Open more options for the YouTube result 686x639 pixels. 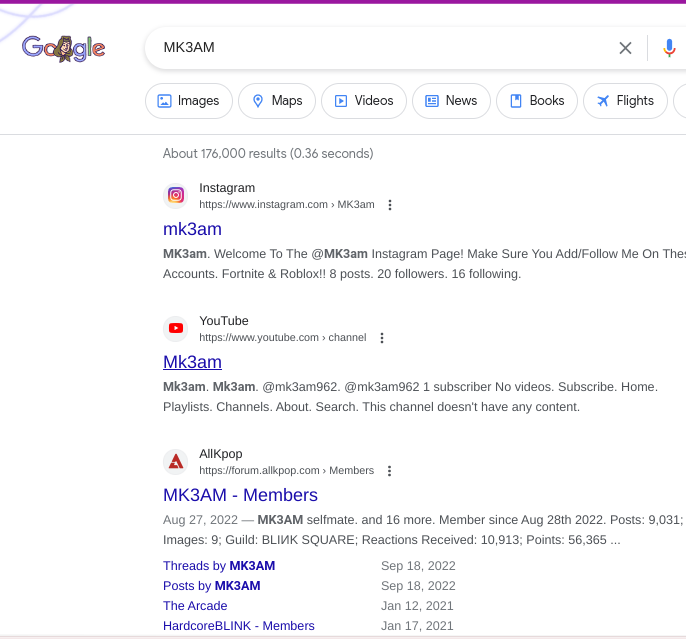point(382,338)
